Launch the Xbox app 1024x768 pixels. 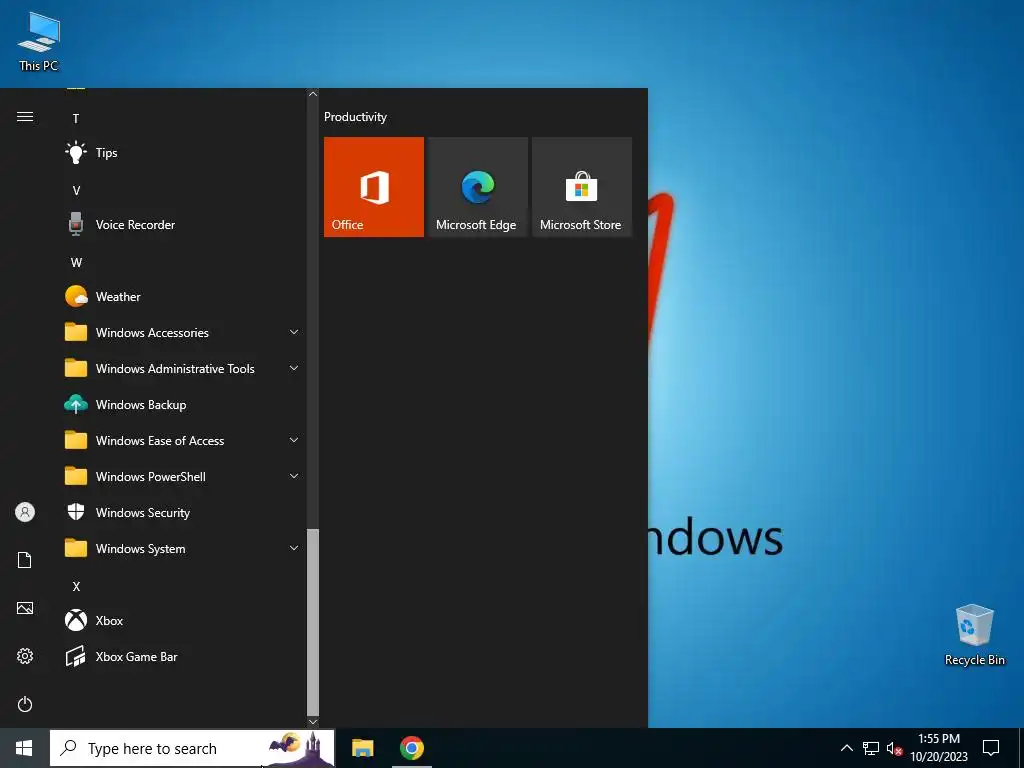click(182, 620)
